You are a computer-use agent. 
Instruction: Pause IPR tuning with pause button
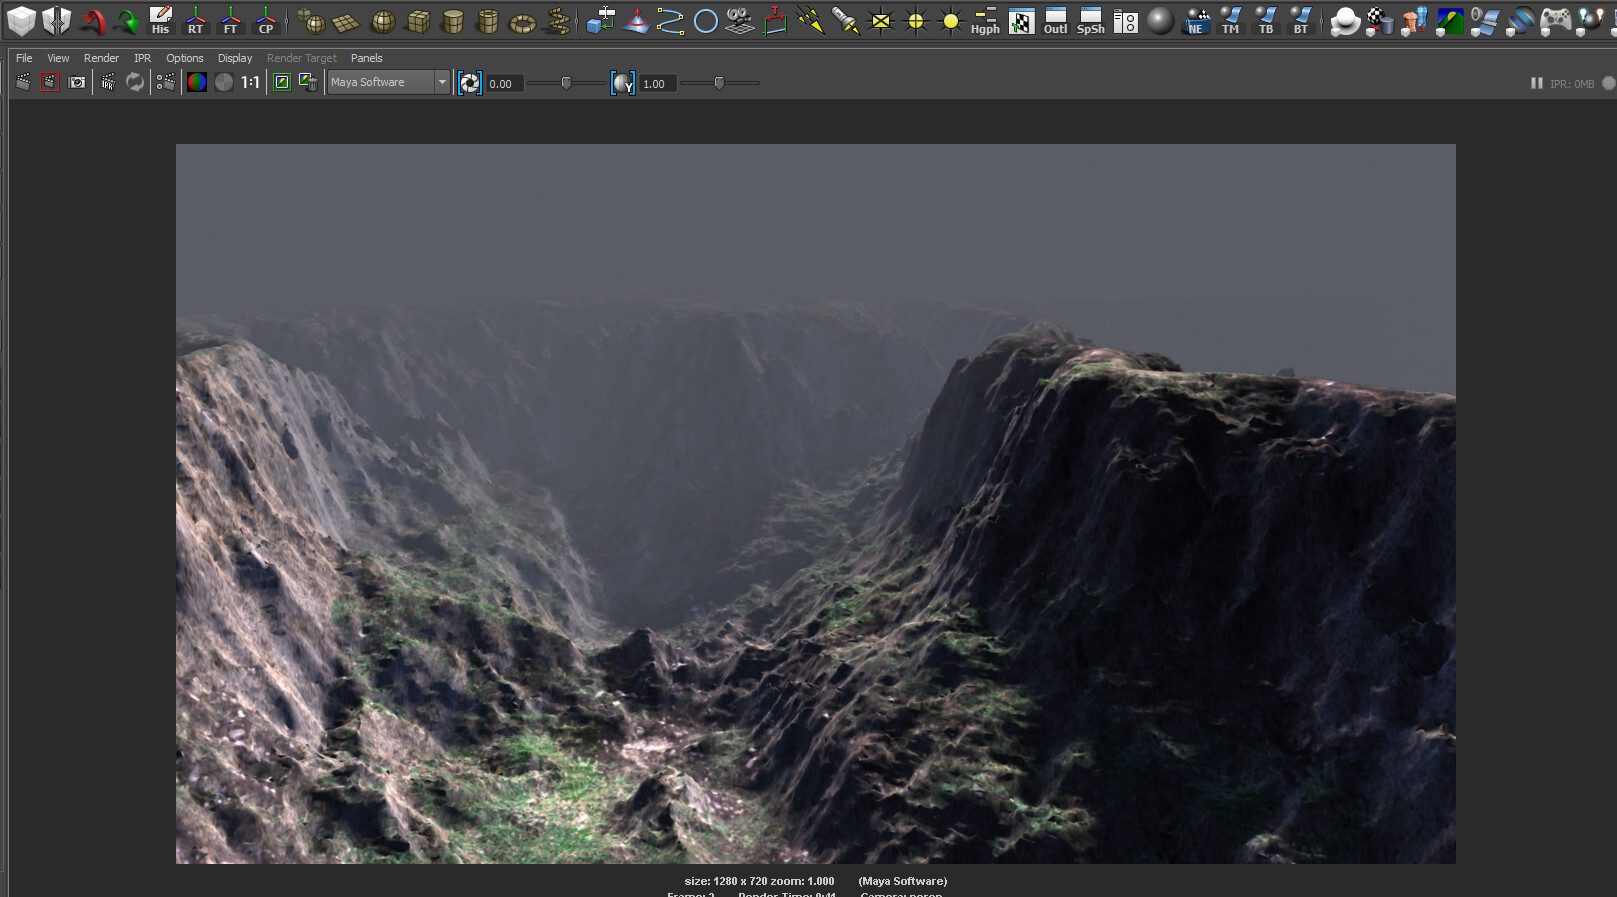click(1536, 84)
